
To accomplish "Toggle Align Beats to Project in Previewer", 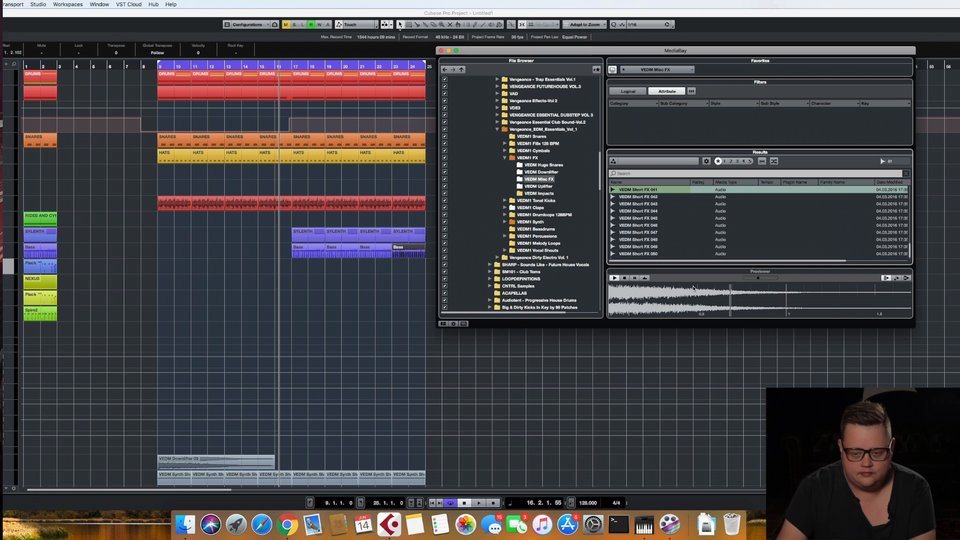I will tap(896, 278).
